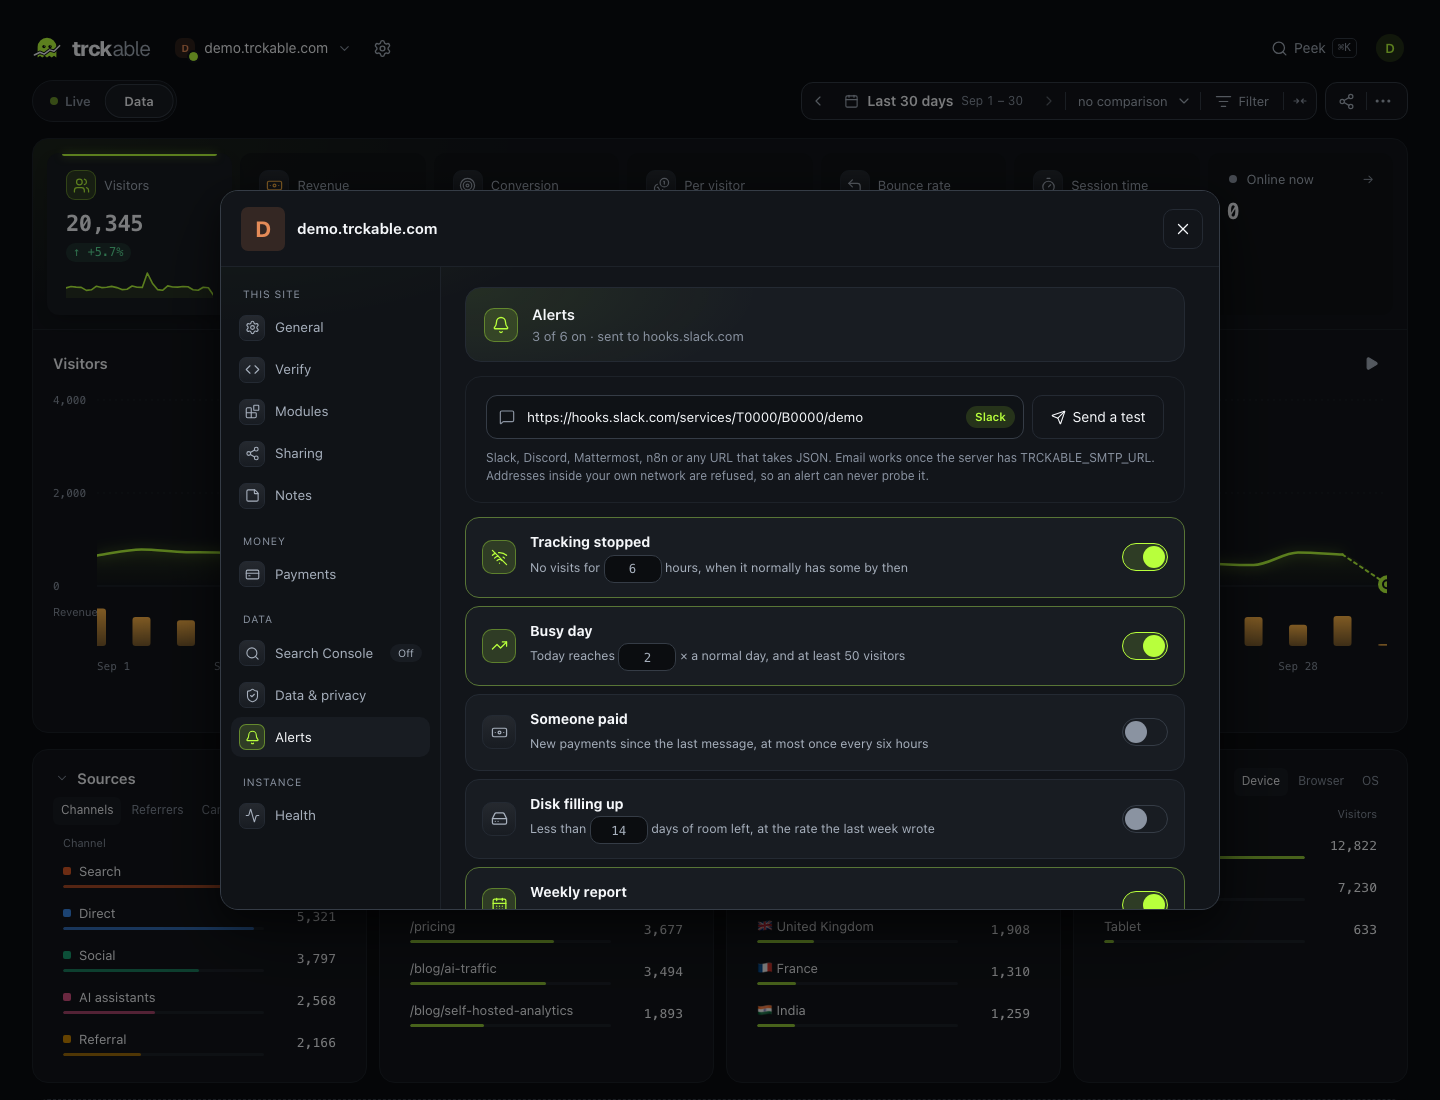Edit the Tracking stopped hours field
The image size is (1440, 1100).
tap(632, 568)
